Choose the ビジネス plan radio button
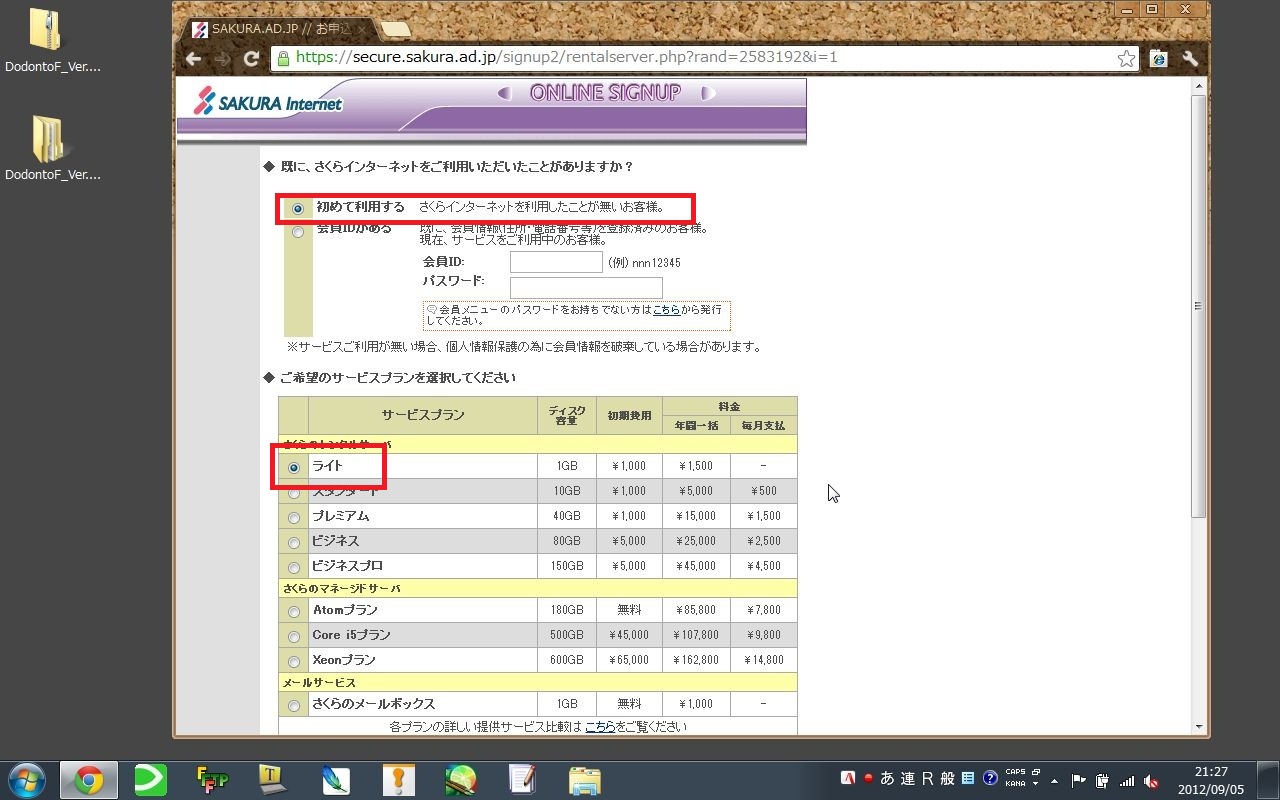The image size is (1280, 800). pos(293,543)
